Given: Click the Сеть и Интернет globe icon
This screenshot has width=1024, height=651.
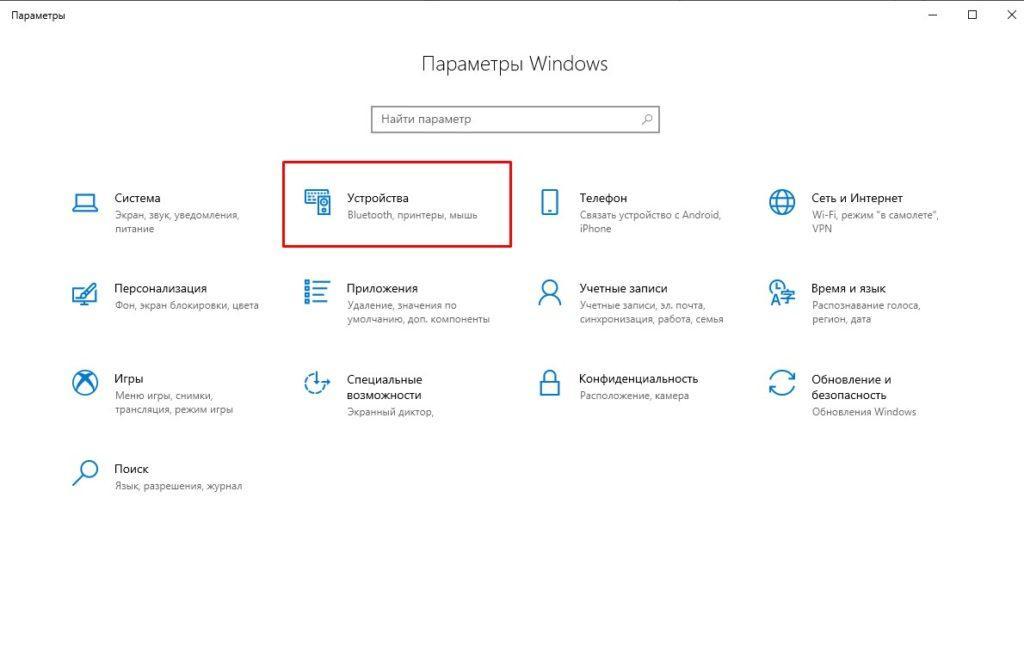Looking at the screenshot, I should pos(782,202).
